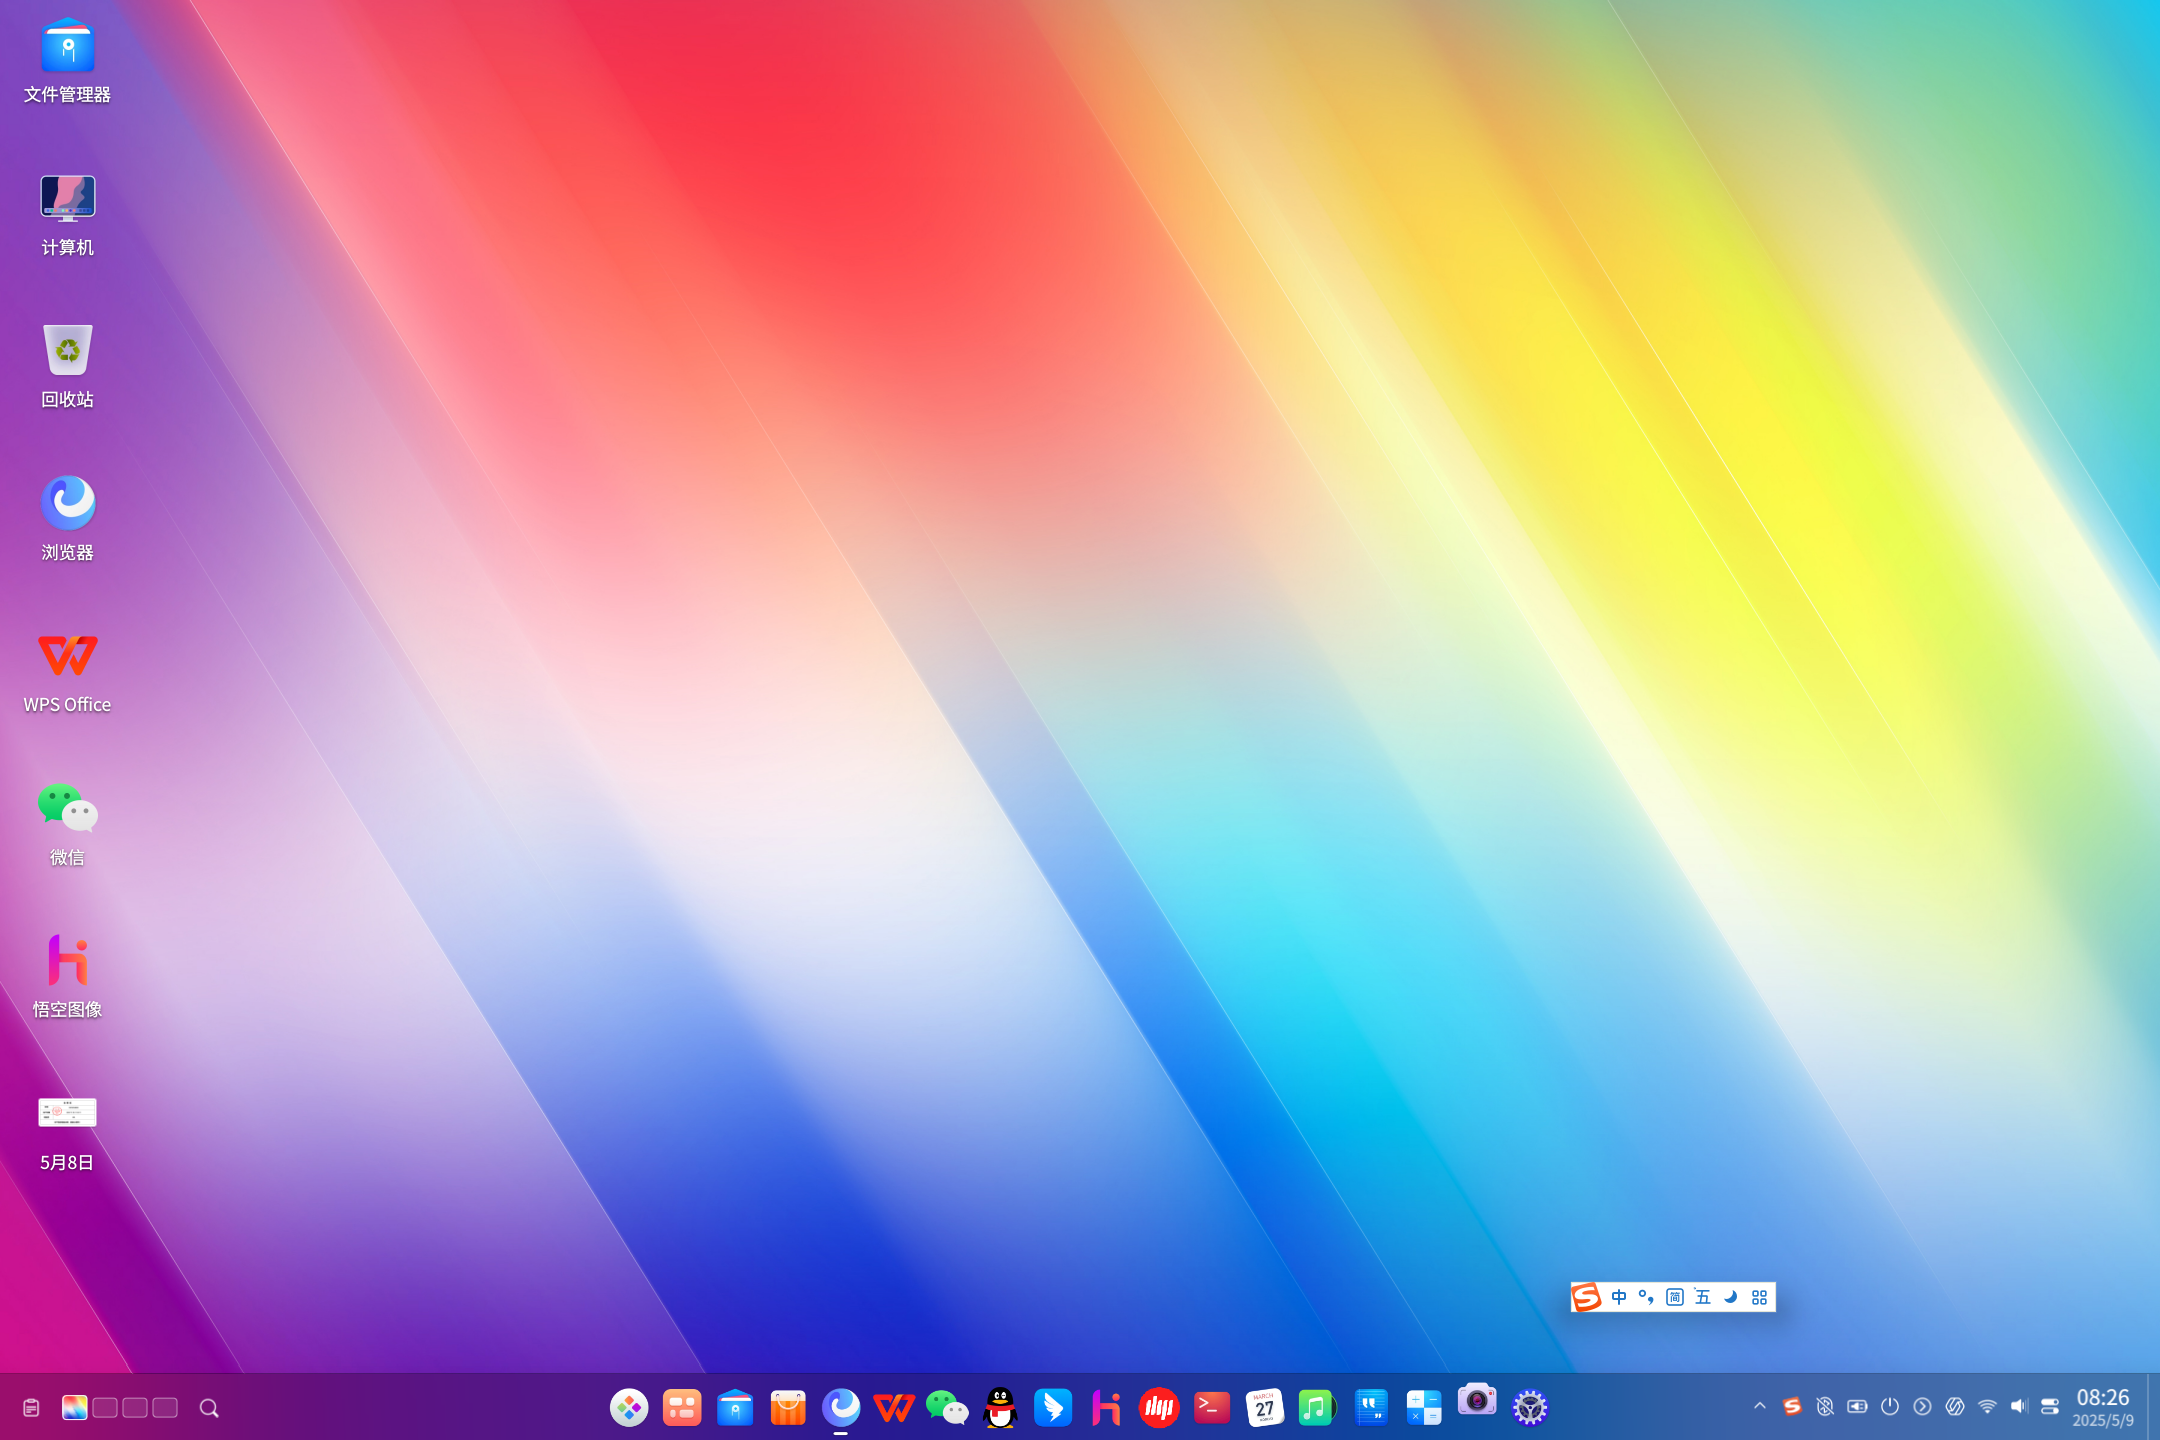Open the system settings gear in dock
2160x1440 pixels.
pyautogui.click(x=1530, y=1408)
